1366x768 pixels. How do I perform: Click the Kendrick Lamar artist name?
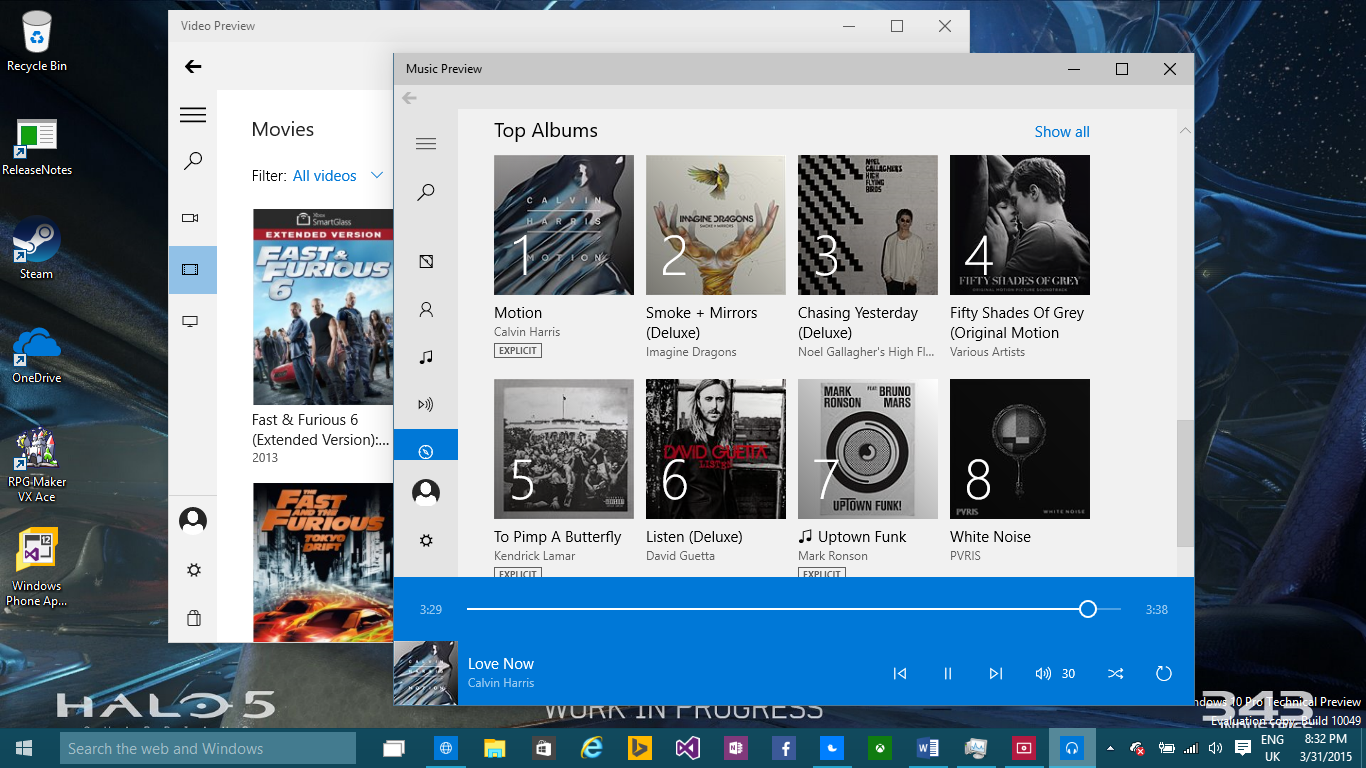click(534, 556)
